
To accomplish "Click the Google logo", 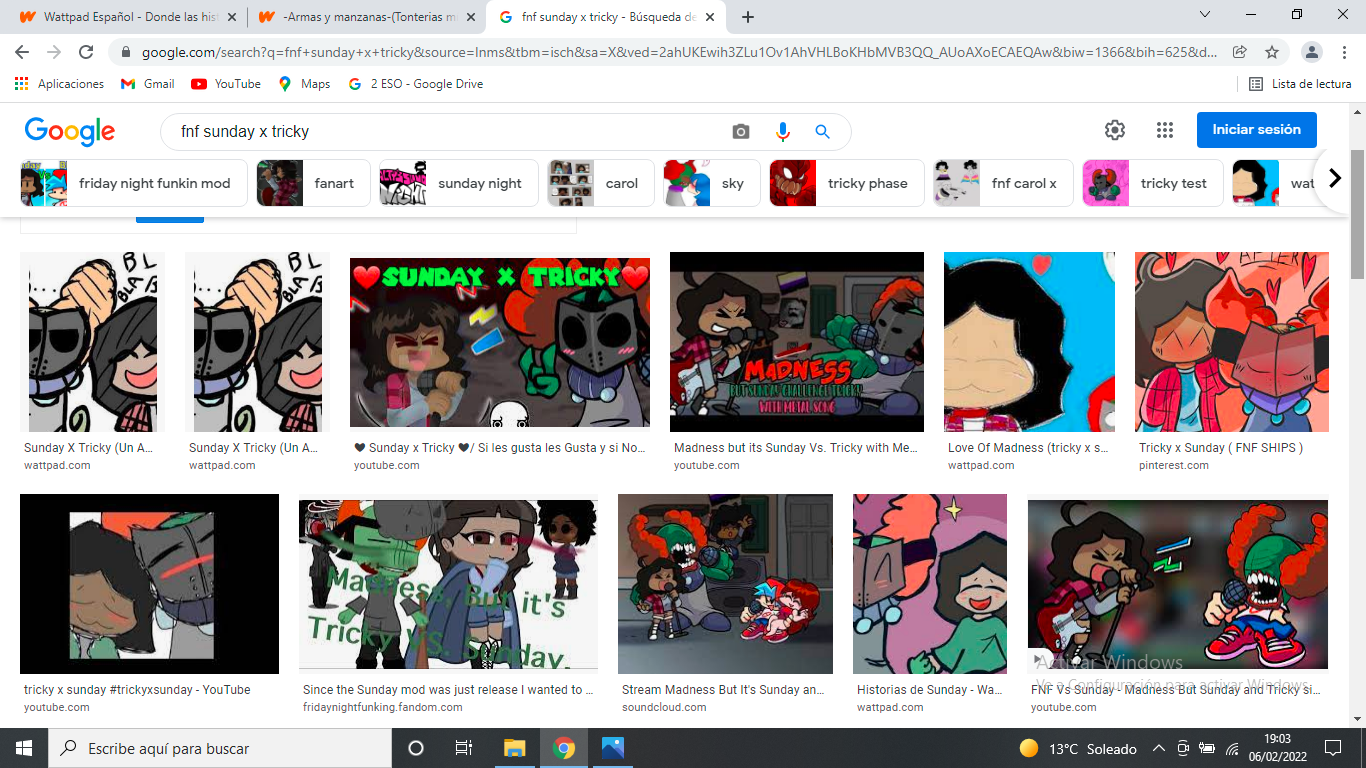I will click(x=70, y=131).
